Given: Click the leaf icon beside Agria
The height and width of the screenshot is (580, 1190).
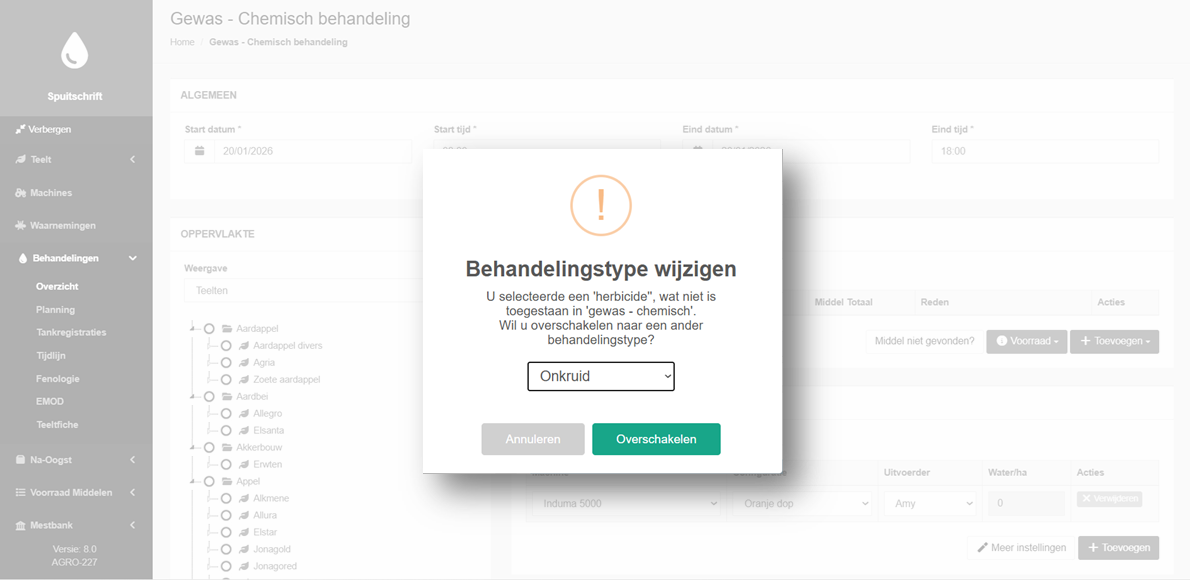Looking at the screenshot, I should pos(244,363).
